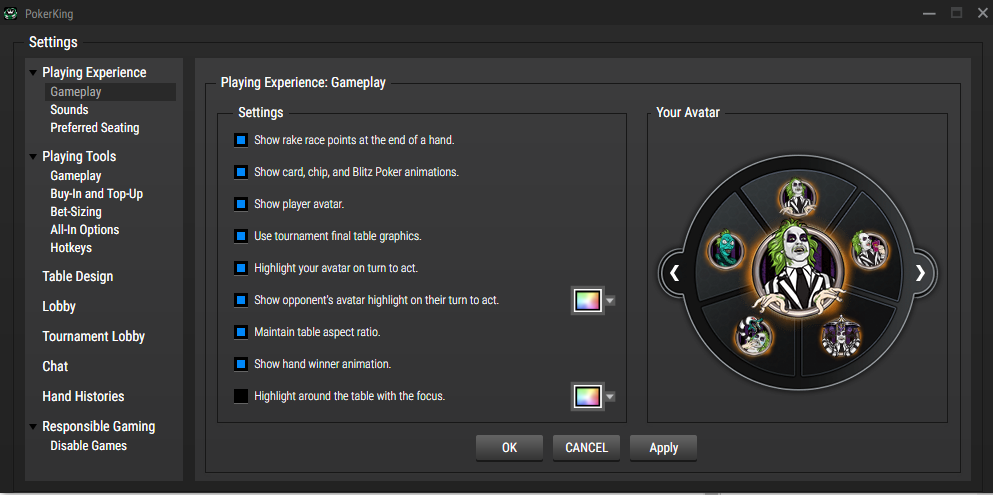993x495 pixels.
Task: Uncheck Maintain table aspect ratio
Action: click(x=241, y=332)
